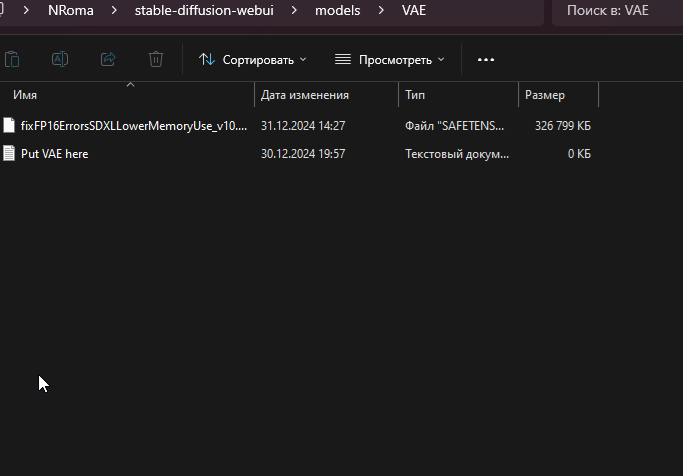Click the Rename icon in toolbar

click(60, 59)
